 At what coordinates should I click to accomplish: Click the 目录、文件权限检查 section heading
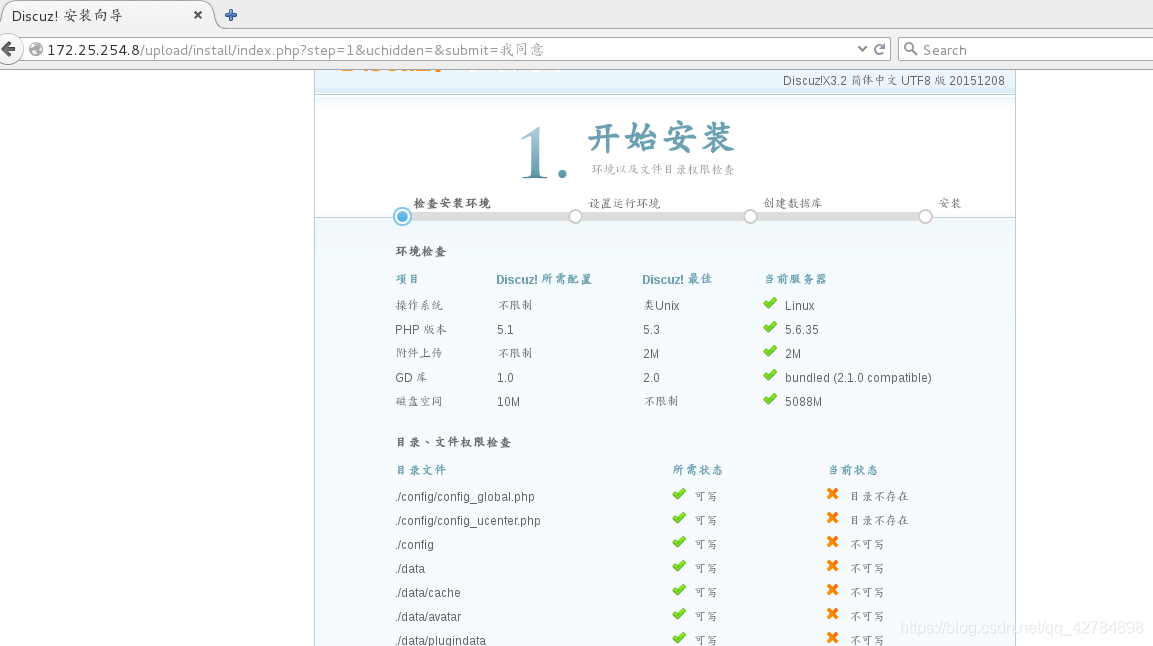coord(453,442)
